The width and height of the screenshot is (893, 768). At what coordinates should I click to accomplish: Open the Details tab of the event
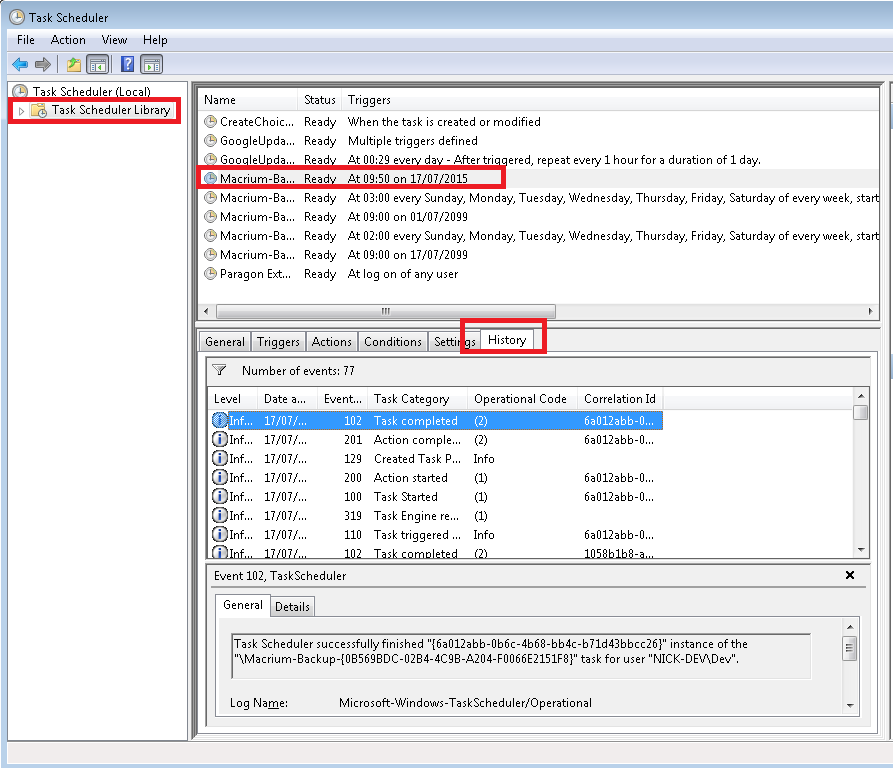point(292,607)
